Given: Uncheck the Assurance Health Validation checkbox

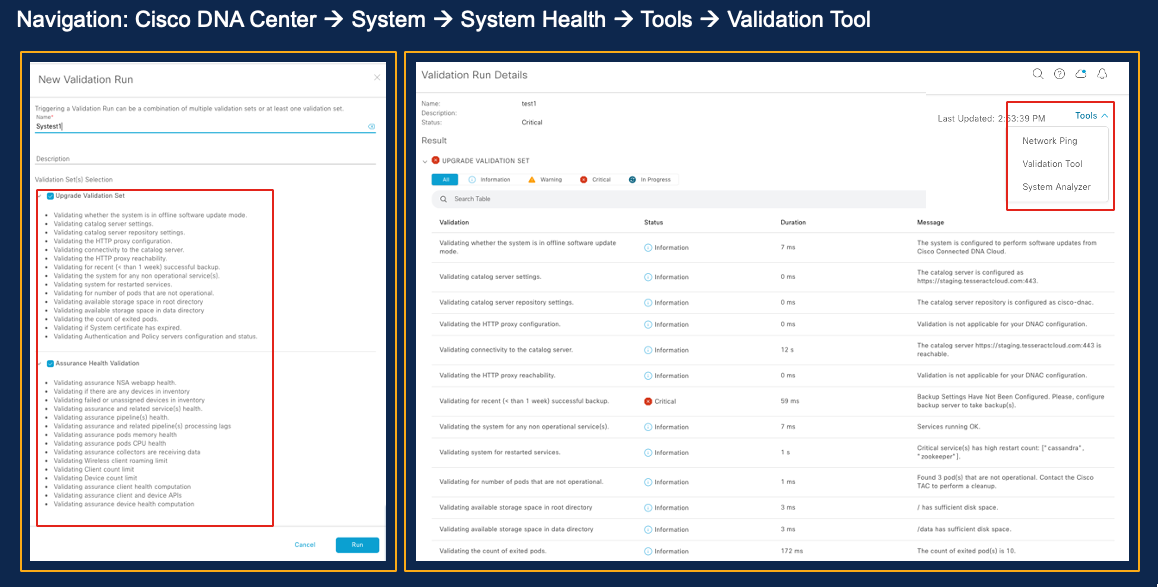Looking at the screenshot, I should click(x=50, y=364).
